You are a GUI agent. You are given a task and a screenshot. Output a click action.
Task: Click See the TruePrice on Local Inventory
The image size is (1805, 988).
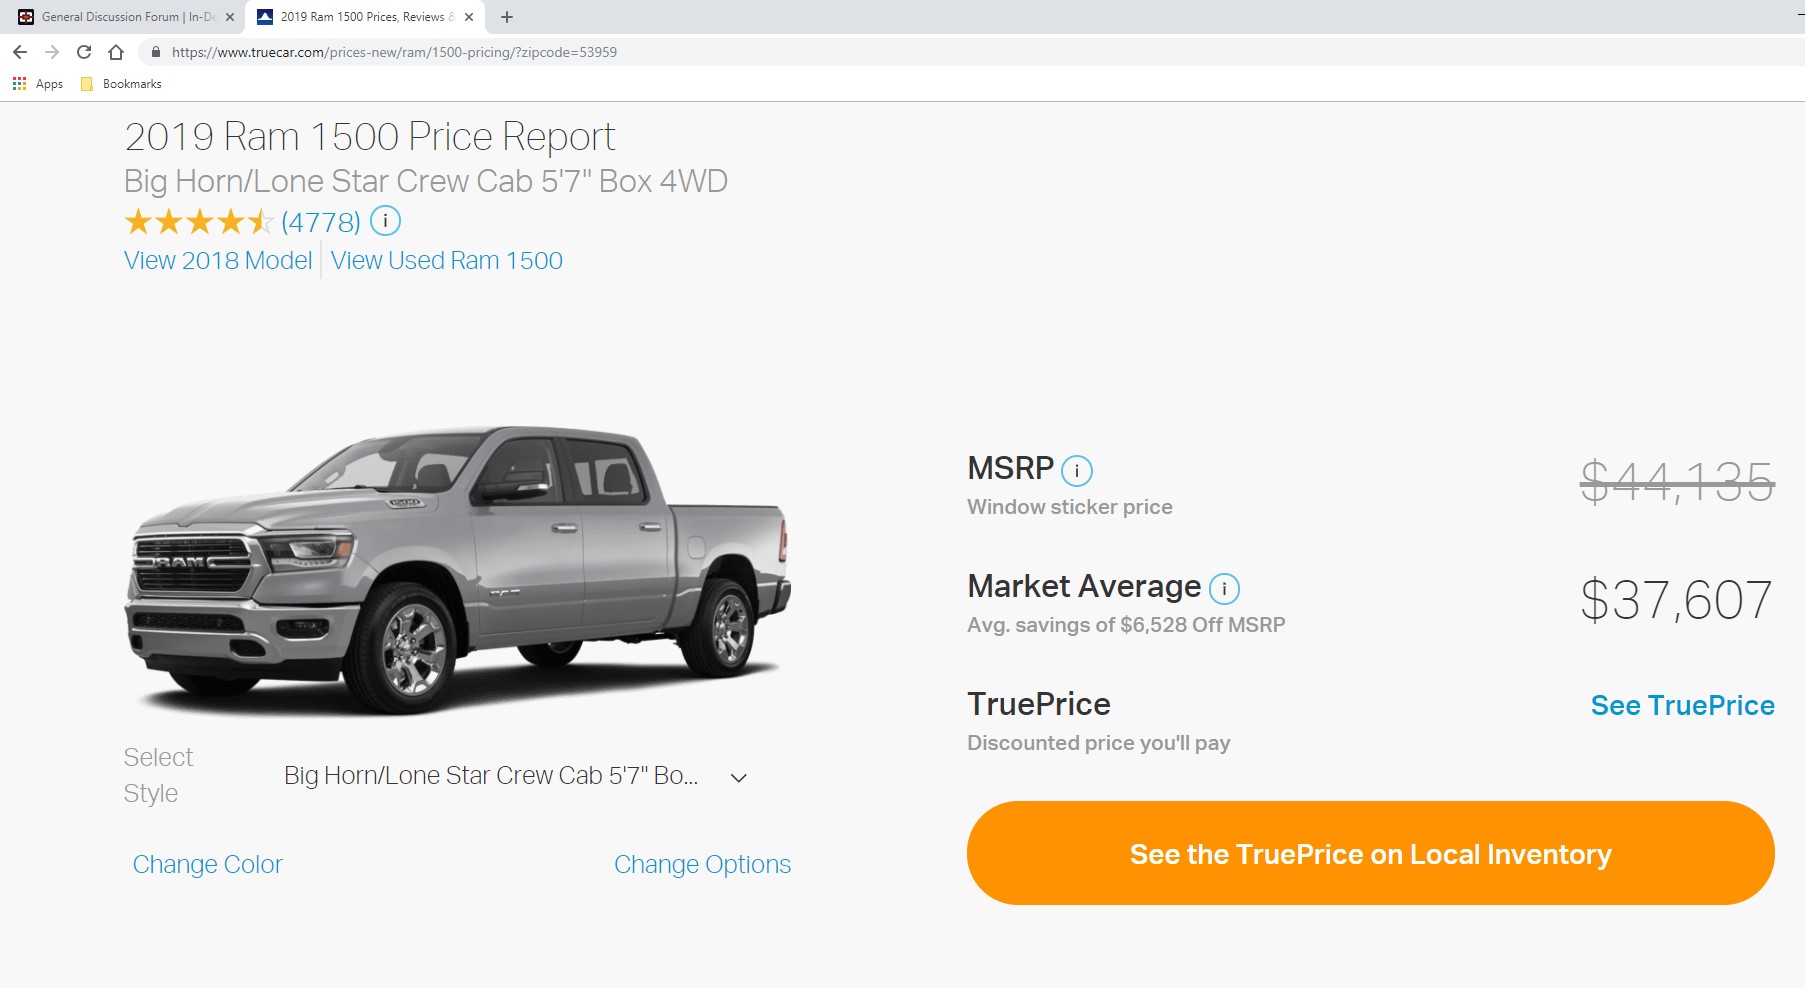(x=1370, y=853)
